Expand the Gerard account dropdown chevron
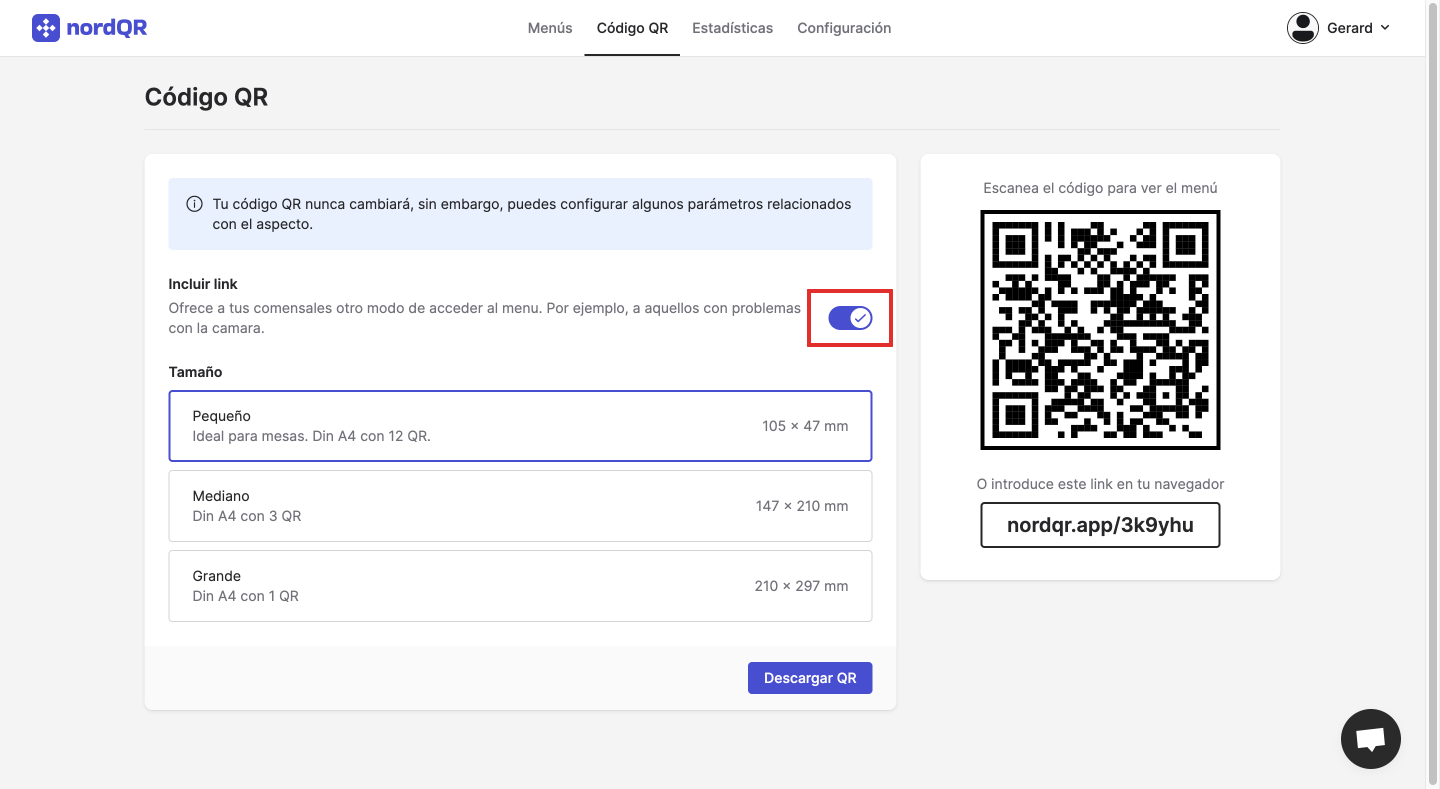 [1385, 28]
